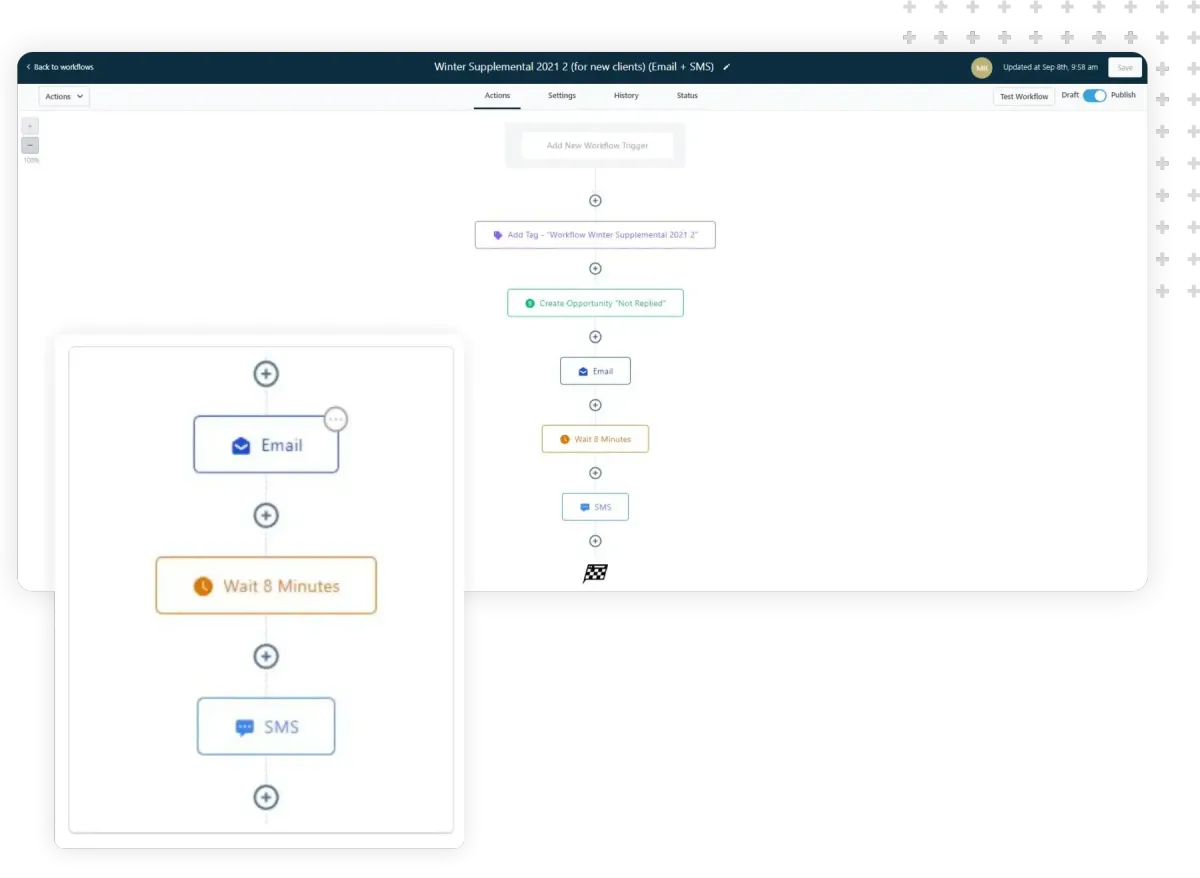Open the Actions dropdown menu

click(x=63, y=96)
